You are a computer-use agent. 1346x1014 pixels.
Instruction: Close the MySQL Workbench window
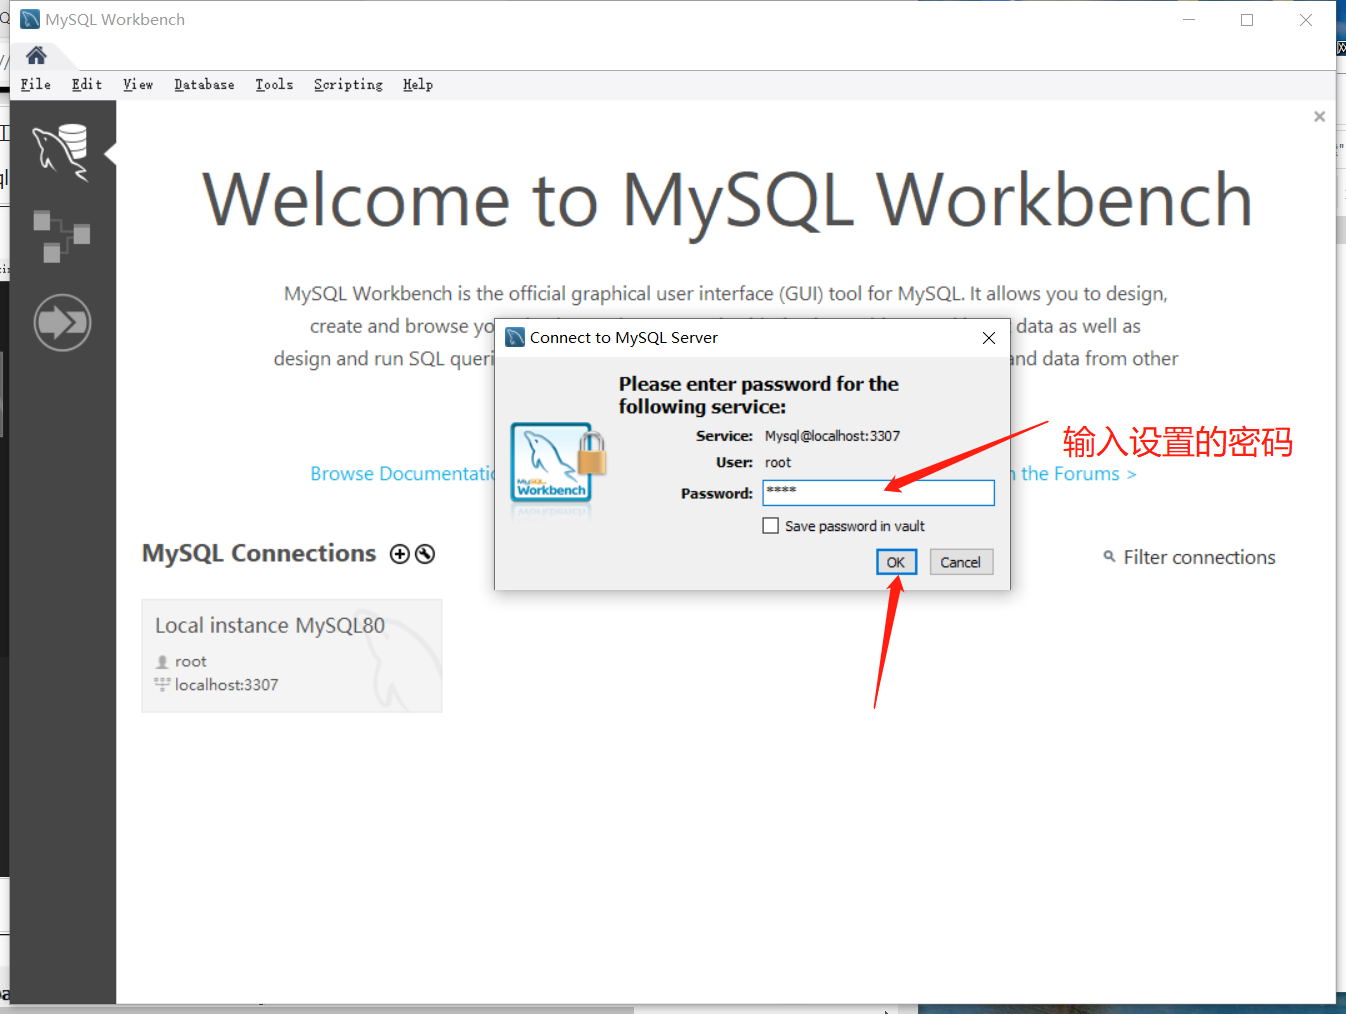click(x=1306, y=20)
